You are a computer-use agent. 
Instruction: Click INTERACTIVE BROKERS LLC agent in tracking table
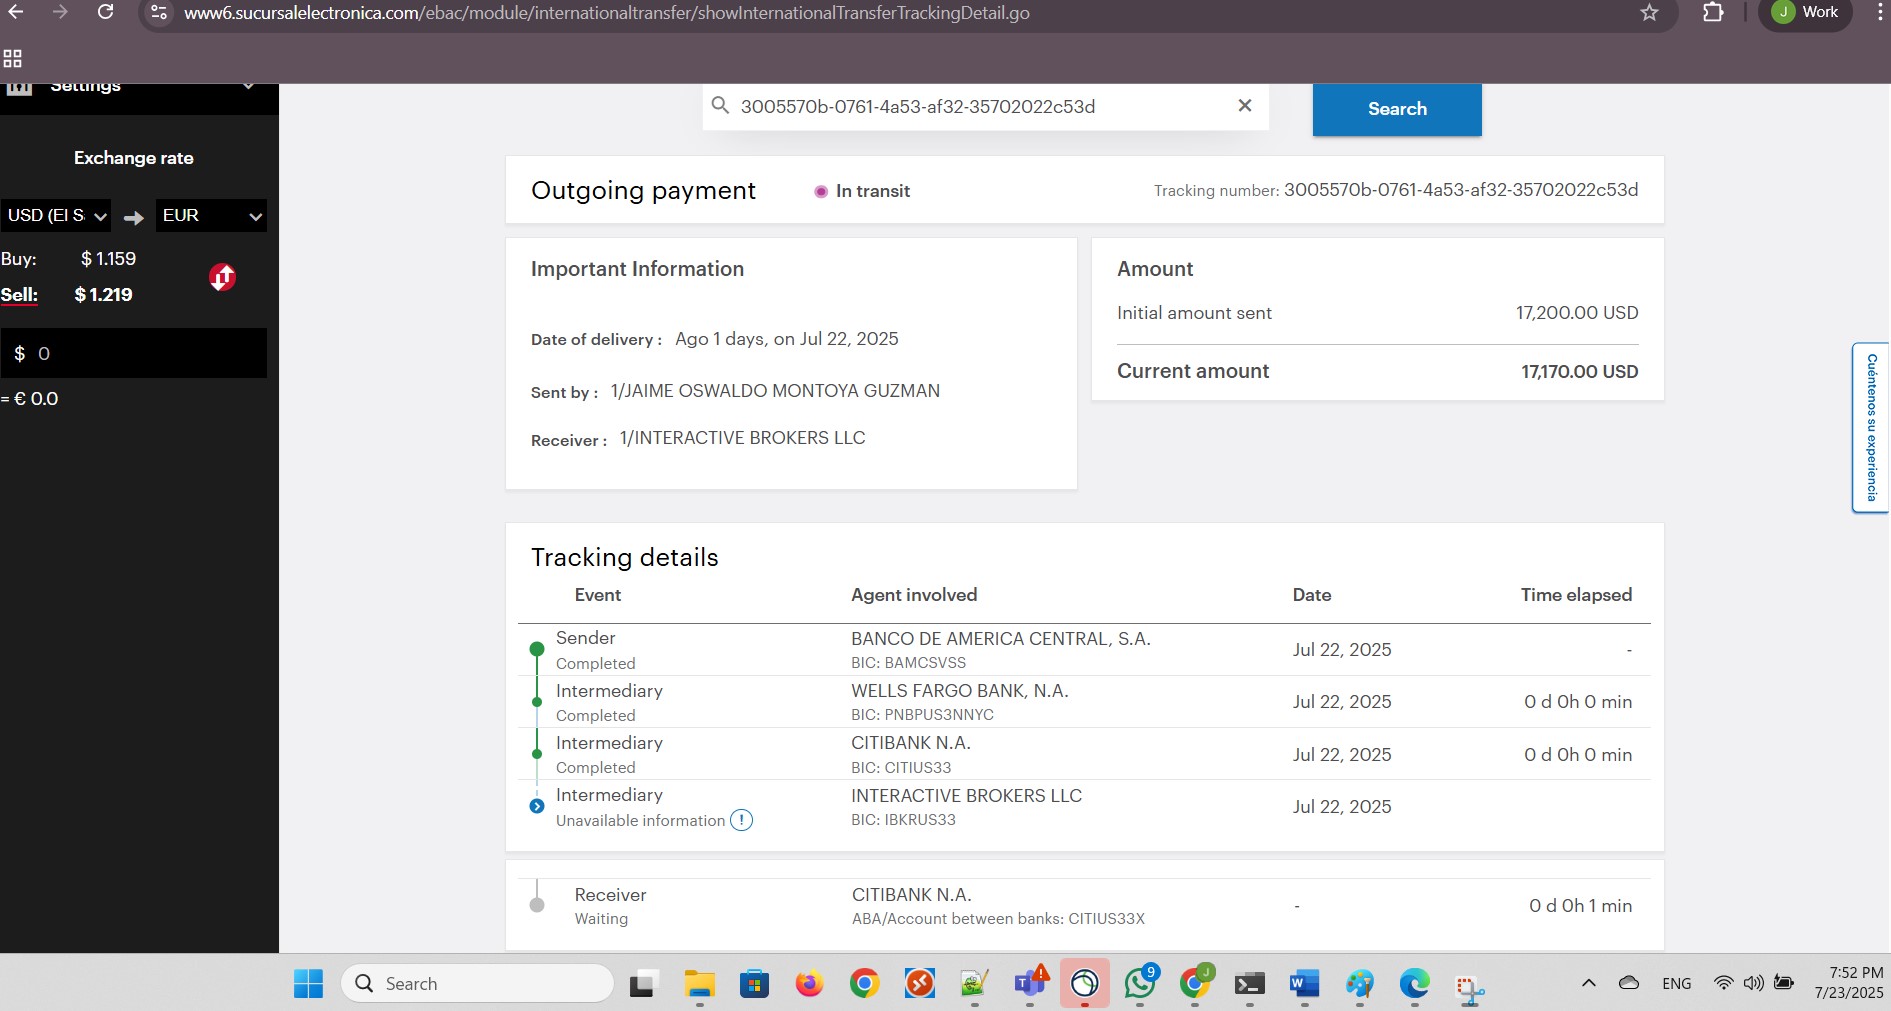point(967,796)
